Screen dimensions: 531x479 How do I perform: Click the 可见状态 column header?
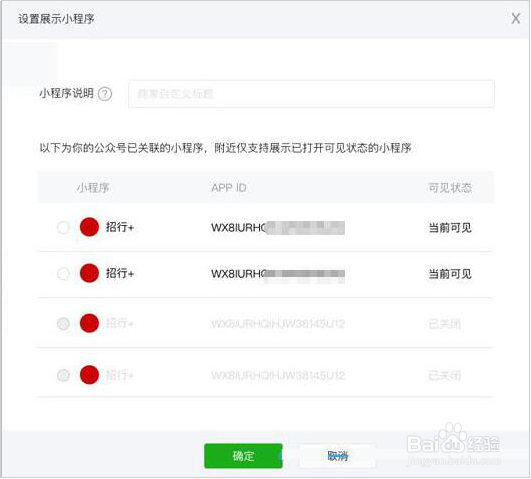click(450, 188)
